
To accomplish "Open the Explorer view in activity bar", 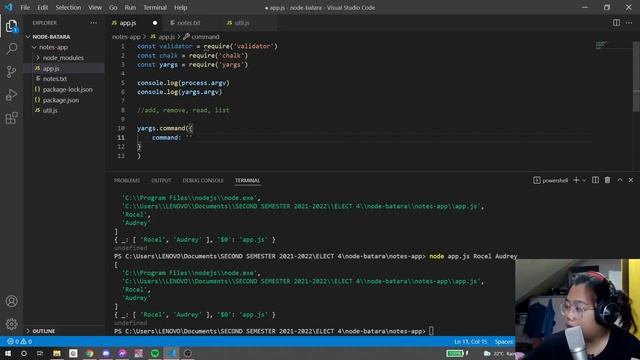I will pyautogui.click(x=11, y=27).
